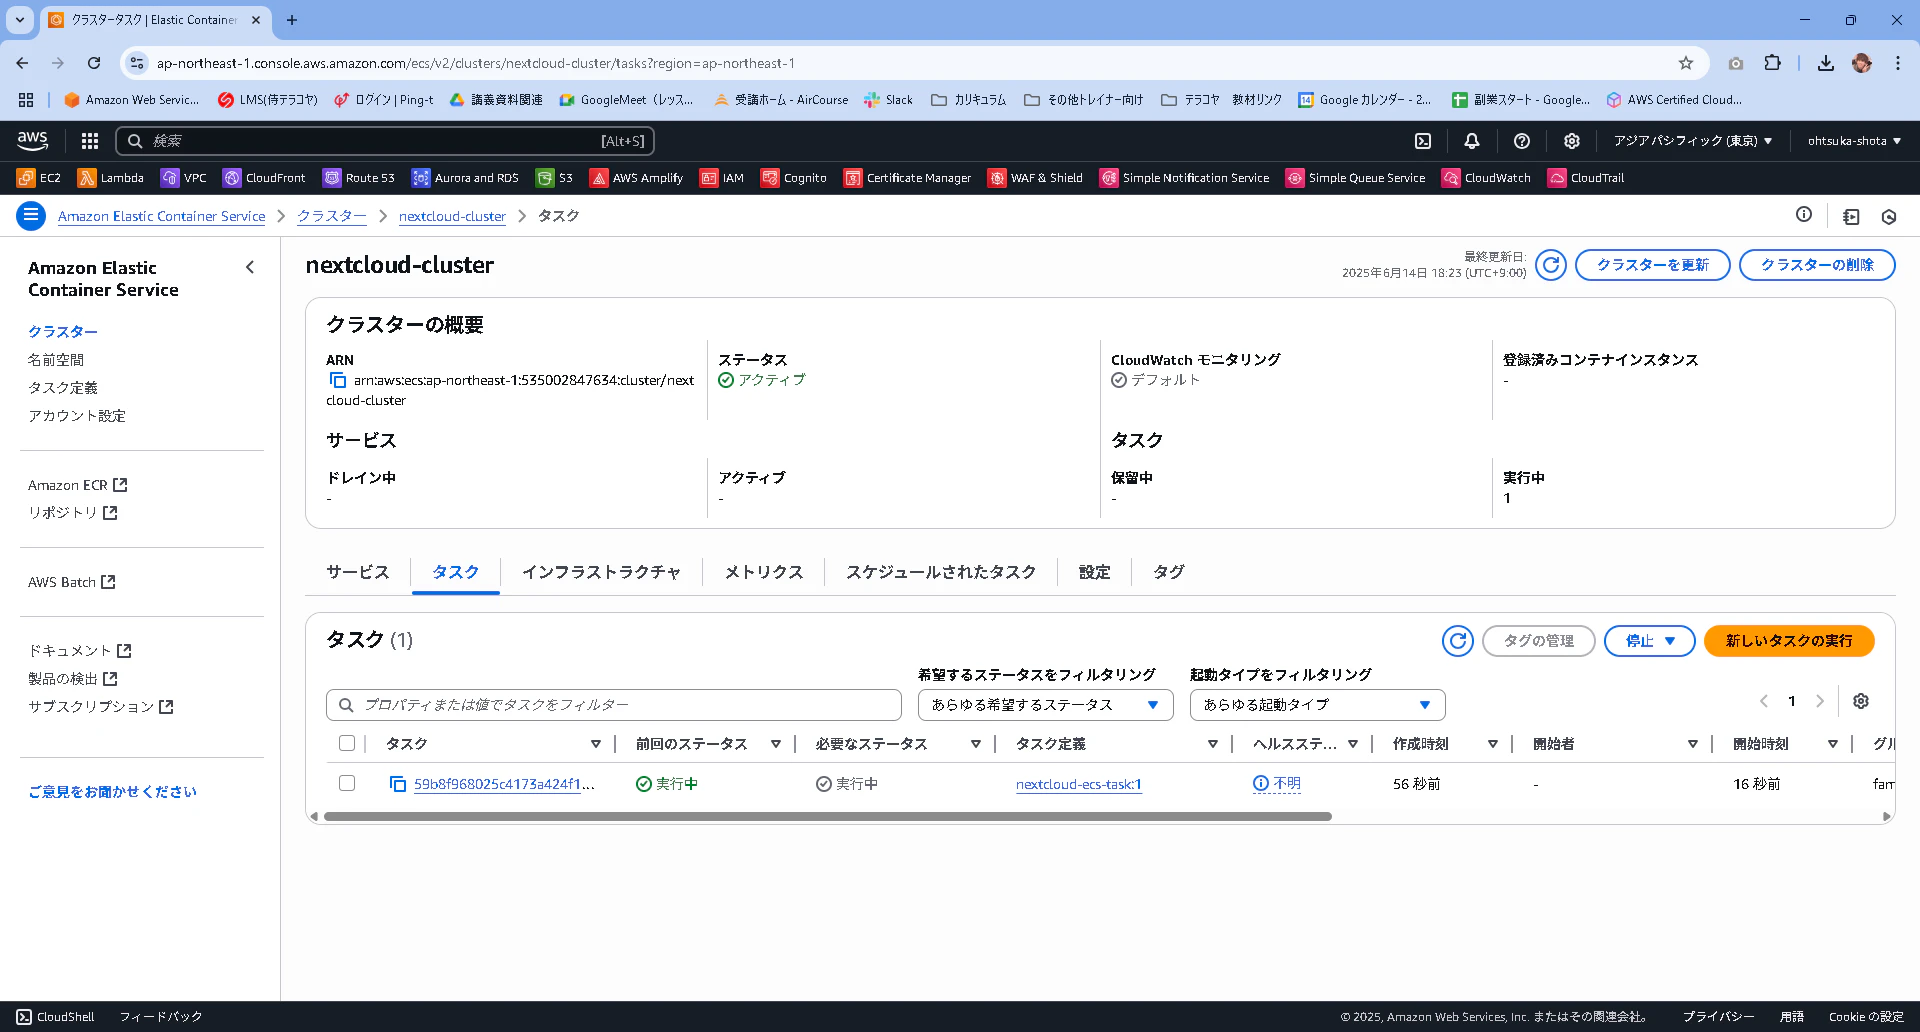Open a new browser tab
This screenshot has height=1032, width=1920.
pyautogui.click(x=292, y=20)
